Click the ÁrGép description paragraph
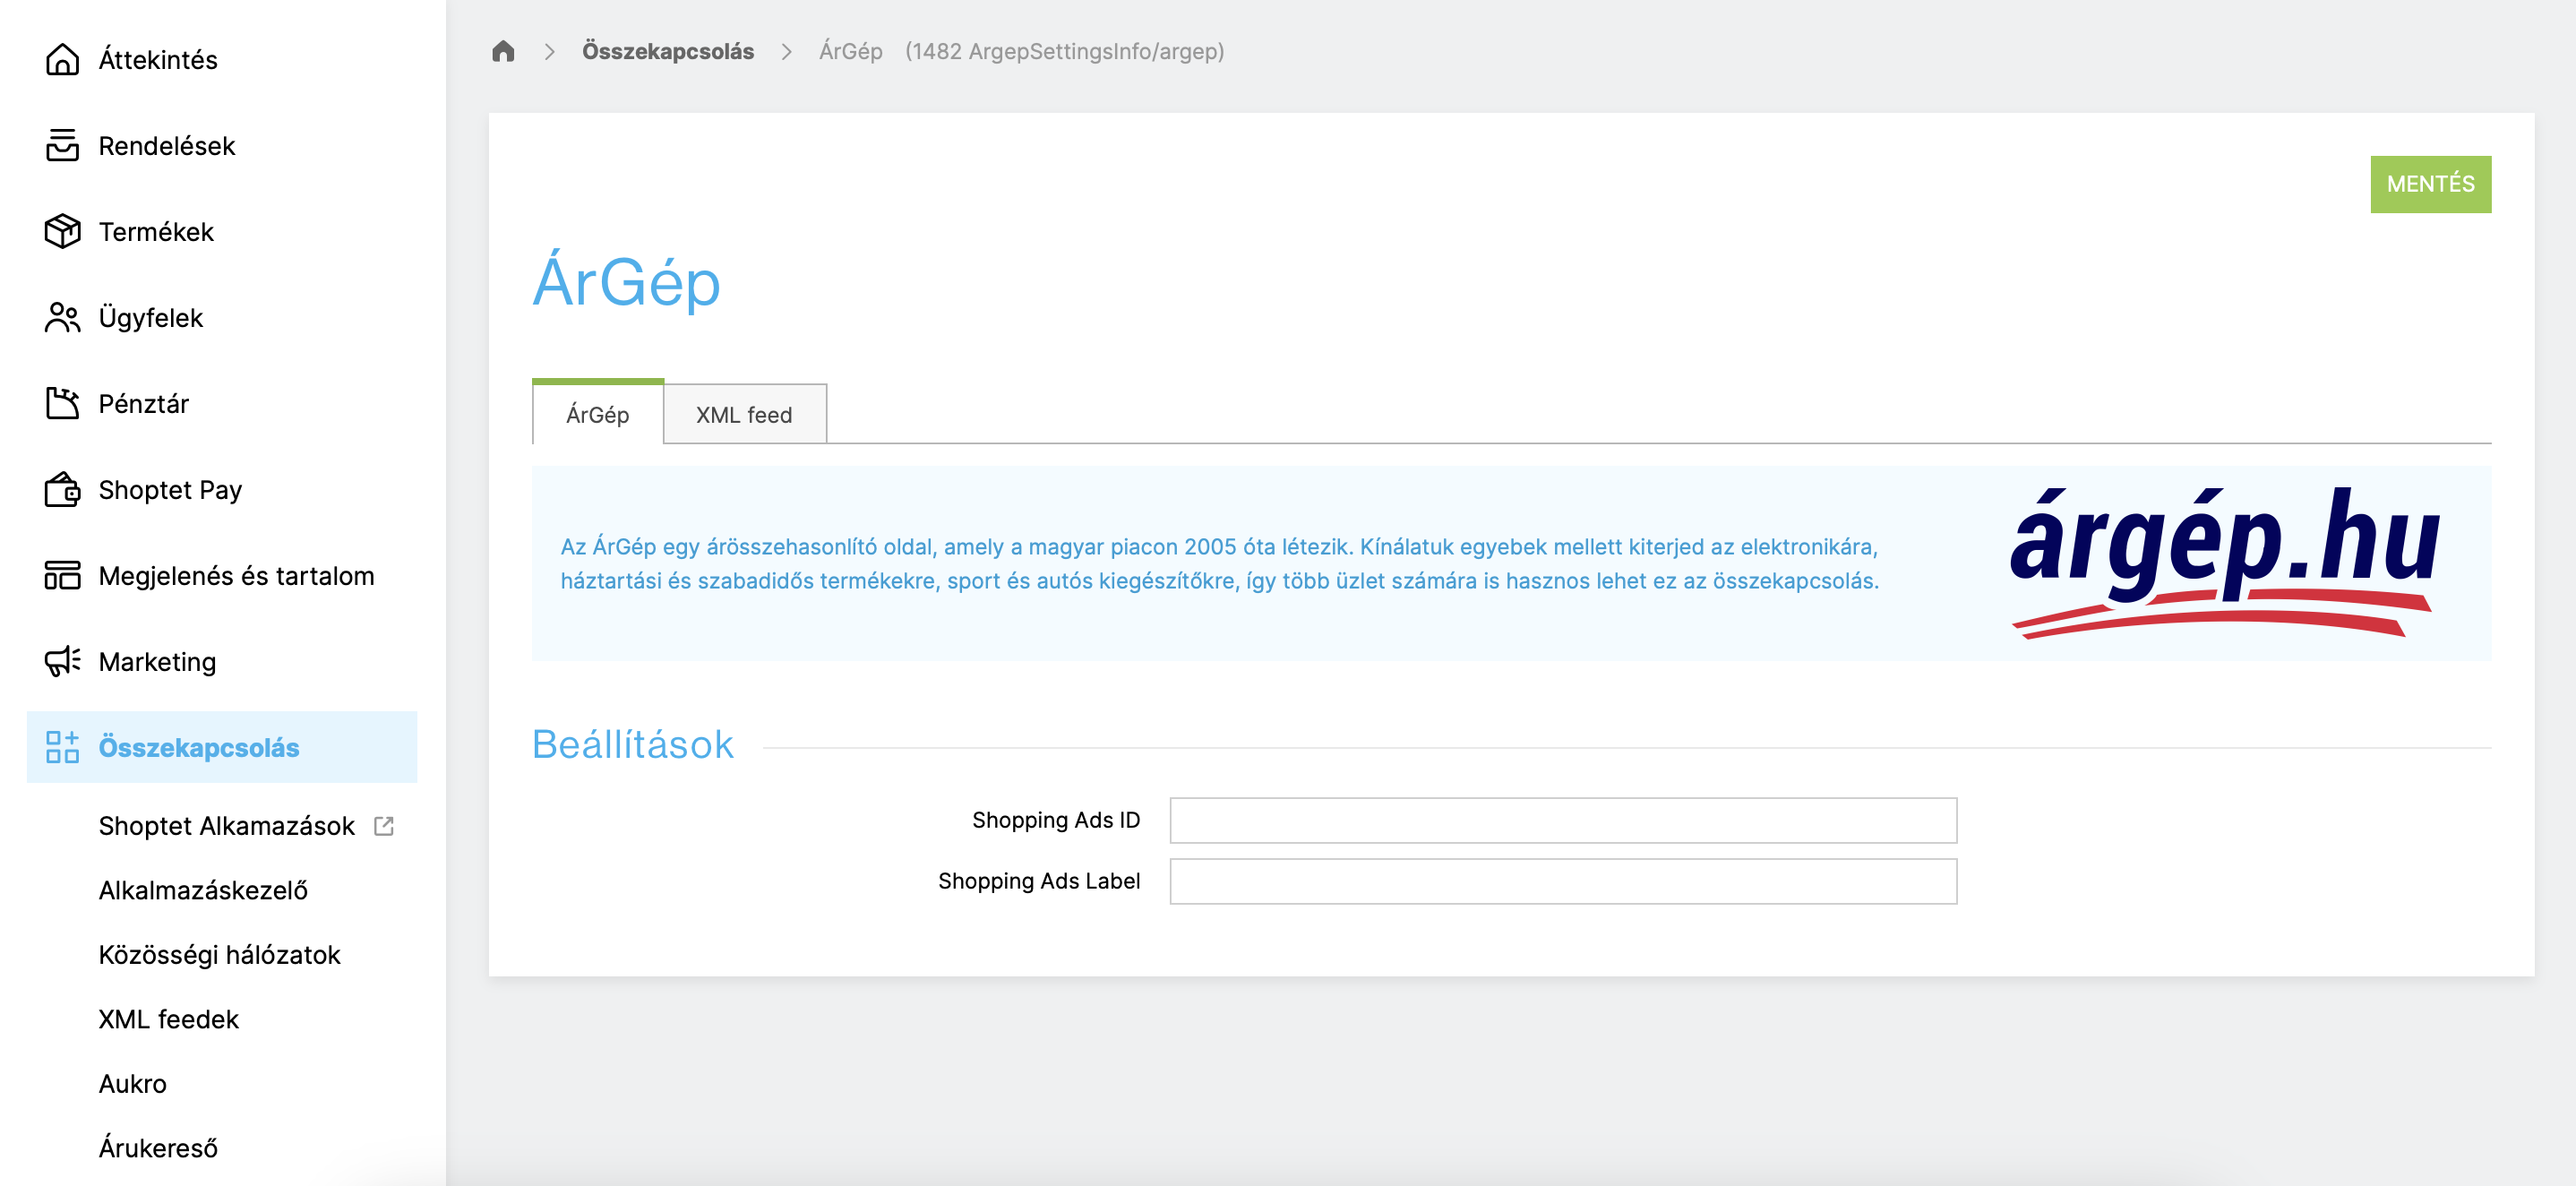Image resolution: width=2576 pixels, height=1186 pixels. [x=1220, y=564]
